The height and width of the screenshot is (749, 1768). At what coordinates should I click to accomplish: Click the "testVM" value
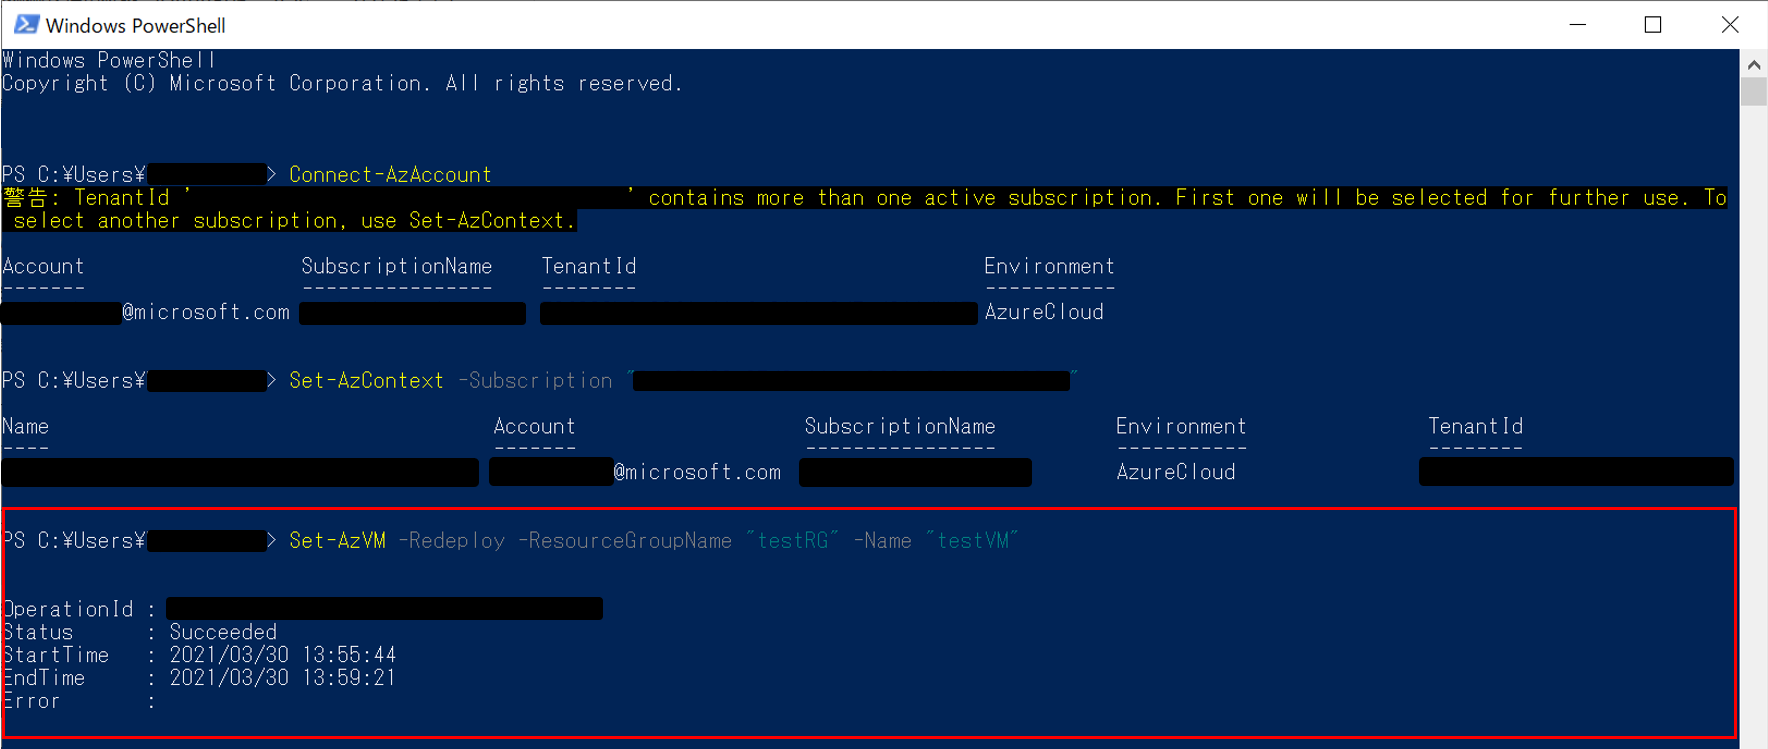click(x=972, y=541)
